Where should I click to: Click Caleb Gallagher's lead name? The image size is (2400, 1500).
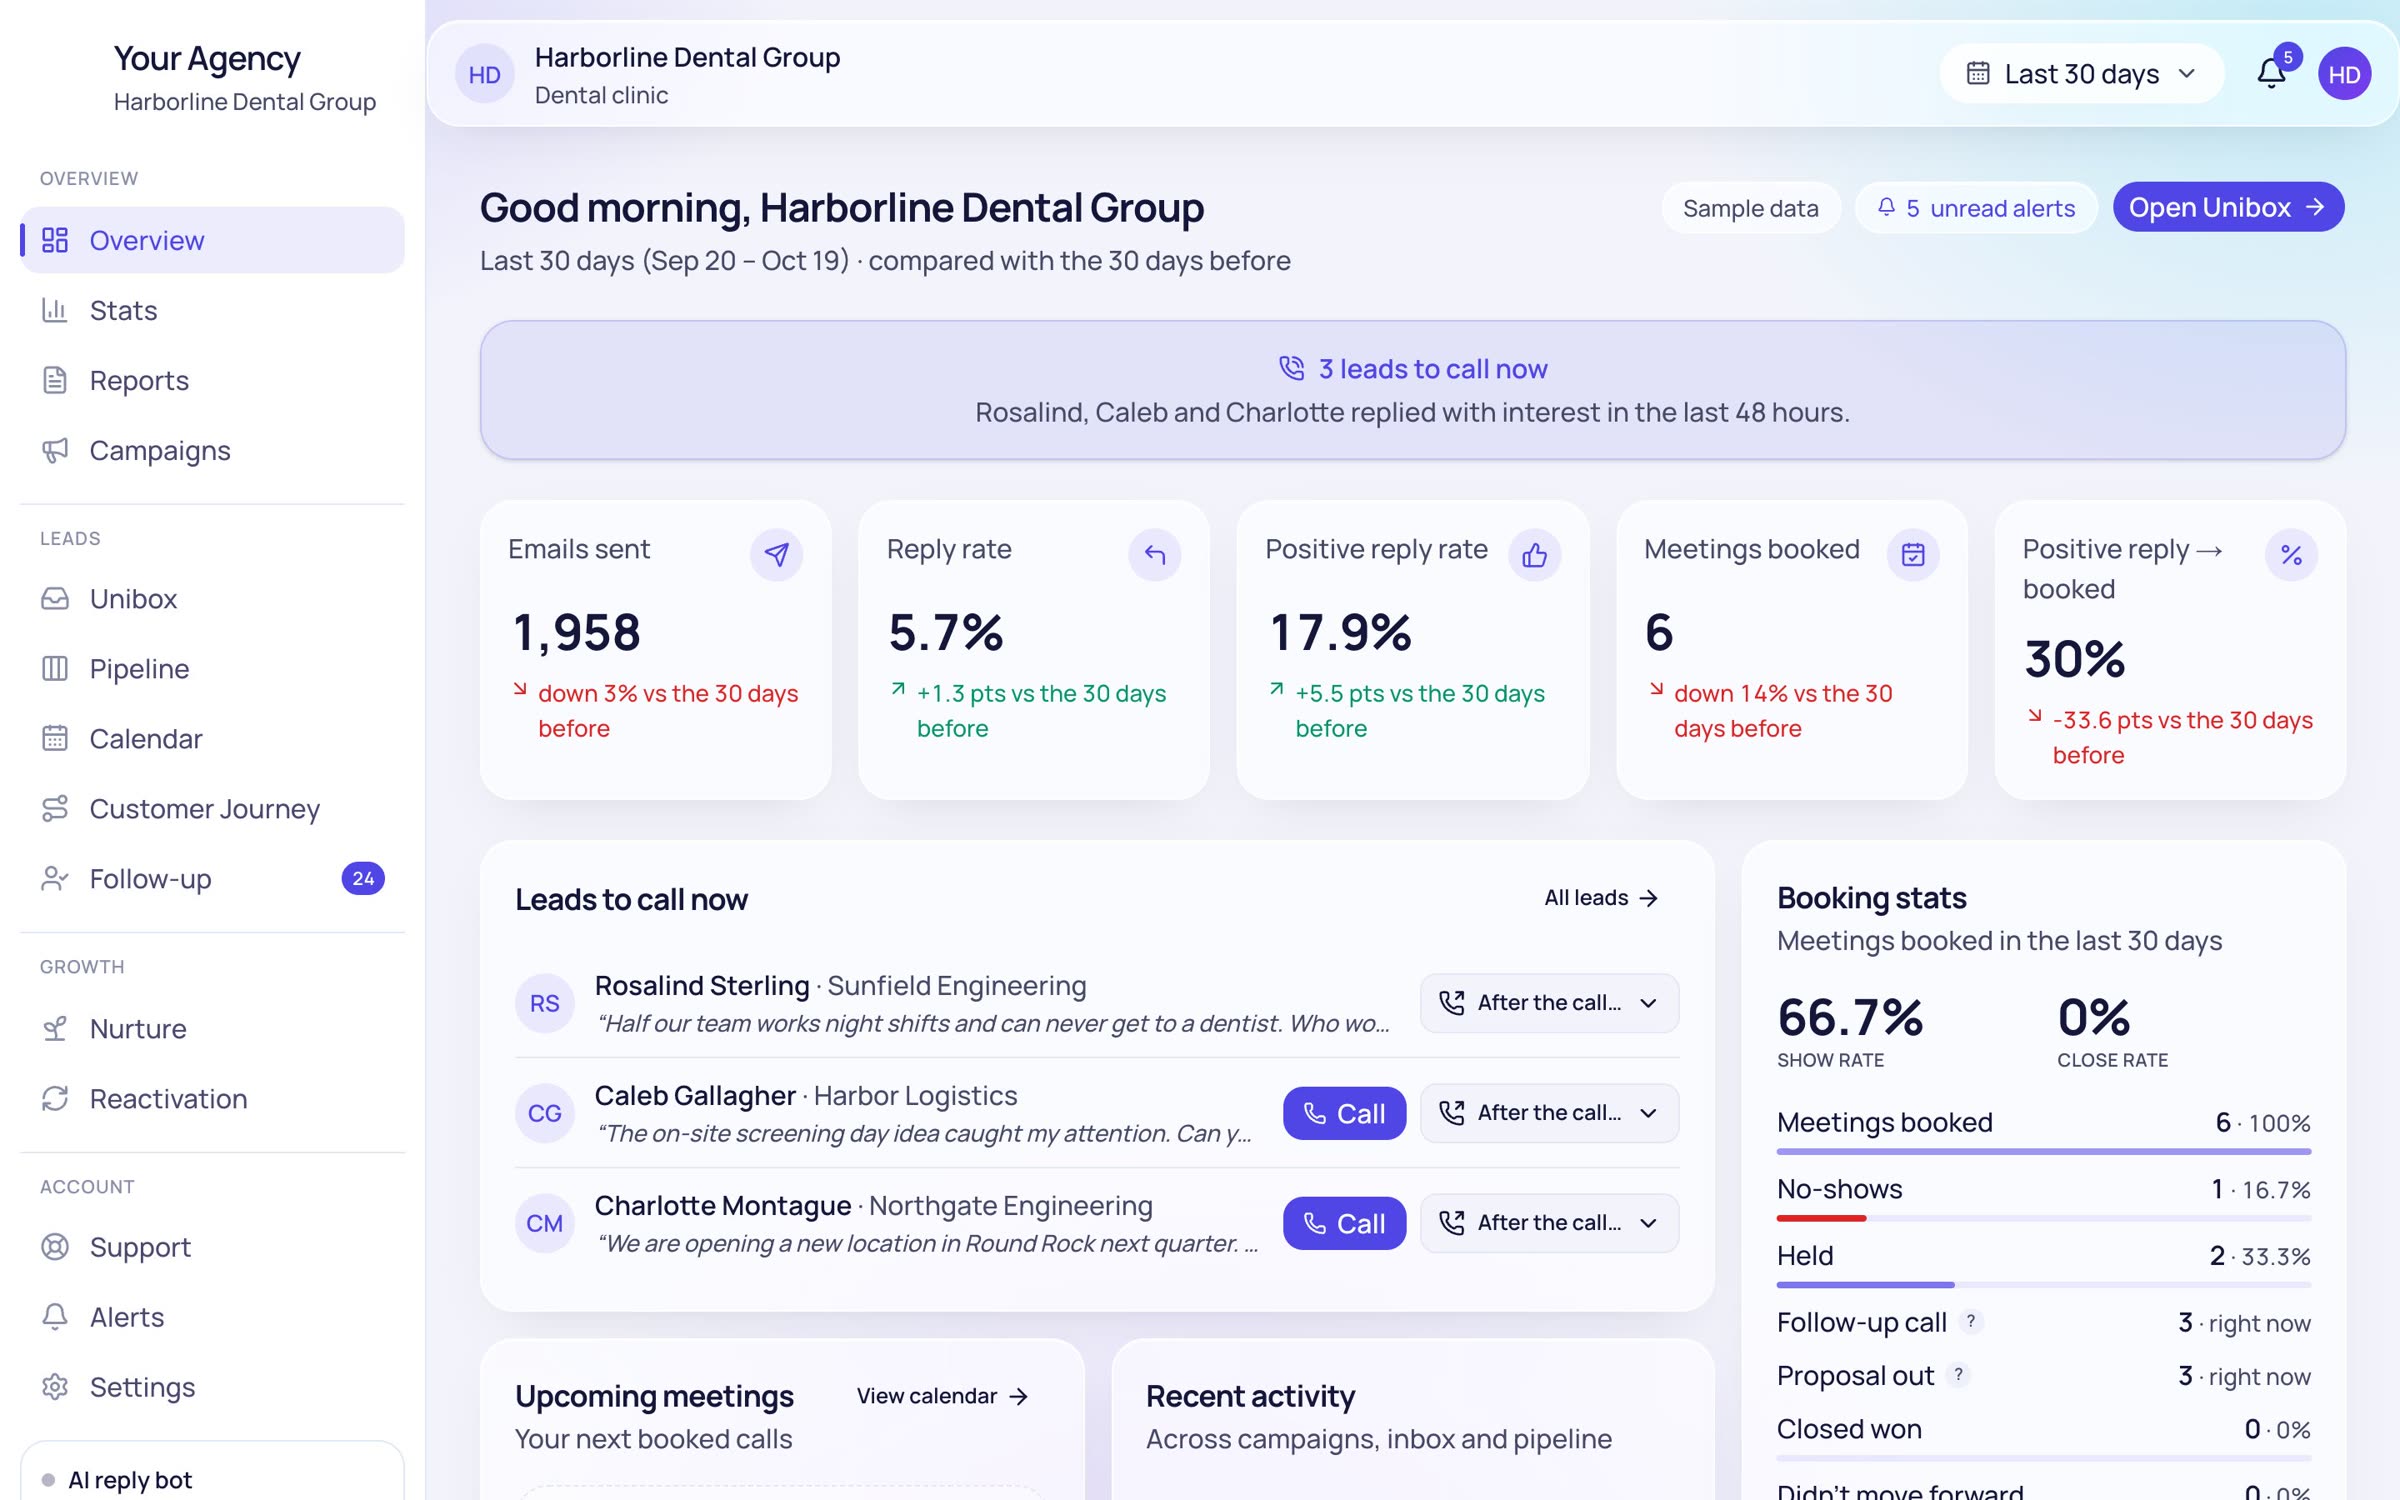(x=695, y=1096)
